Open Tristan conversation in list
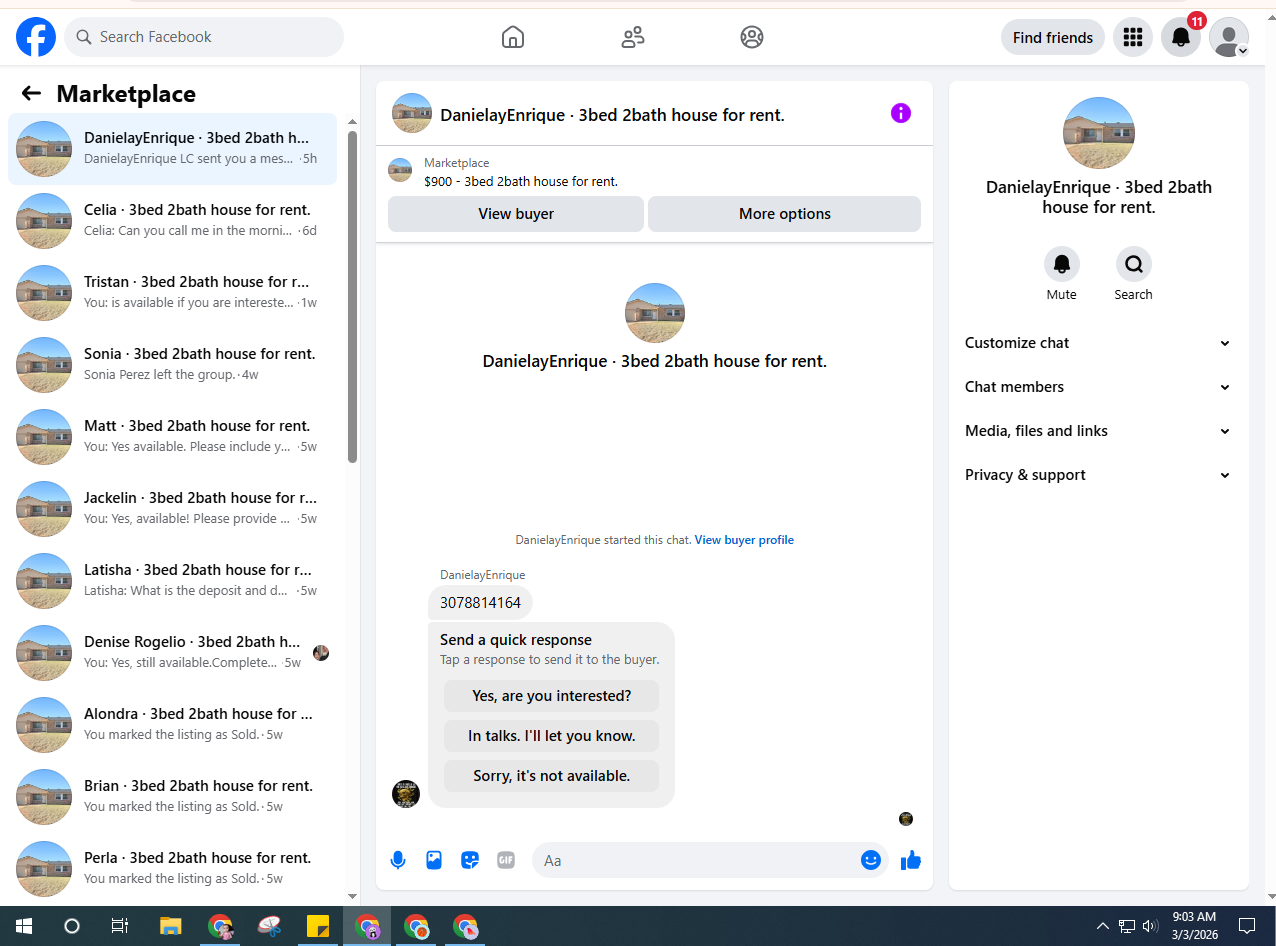 point(173,292)
